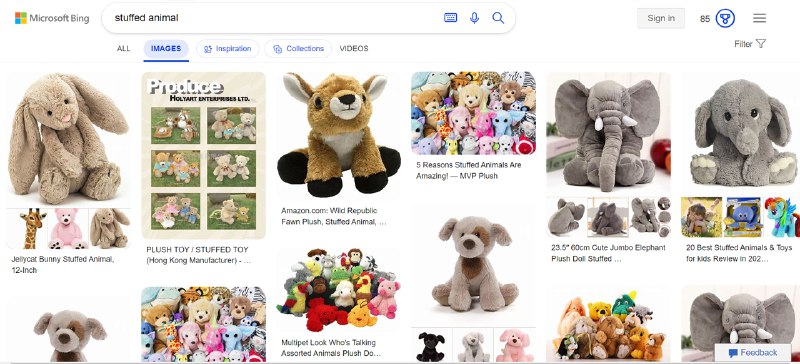Open 20 Best Stuffed Animals & Toys link
This screenshot has height=364, width=800.
[x=739, y=253]
